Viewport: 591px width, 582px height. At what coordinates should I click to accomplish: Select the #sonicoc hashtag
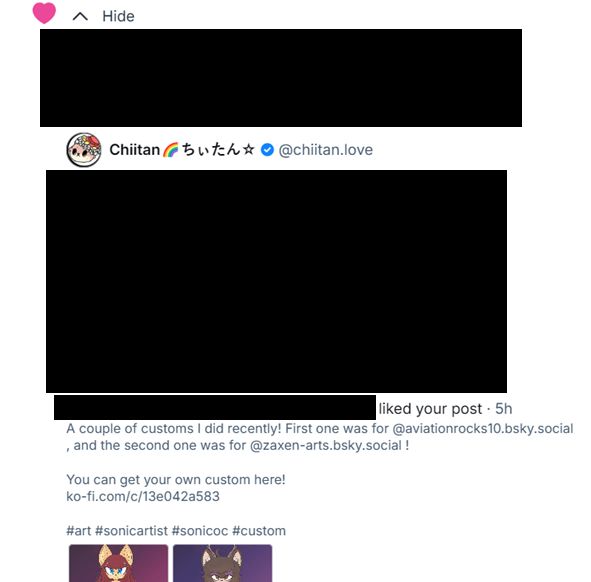click(x=200, y=531)
